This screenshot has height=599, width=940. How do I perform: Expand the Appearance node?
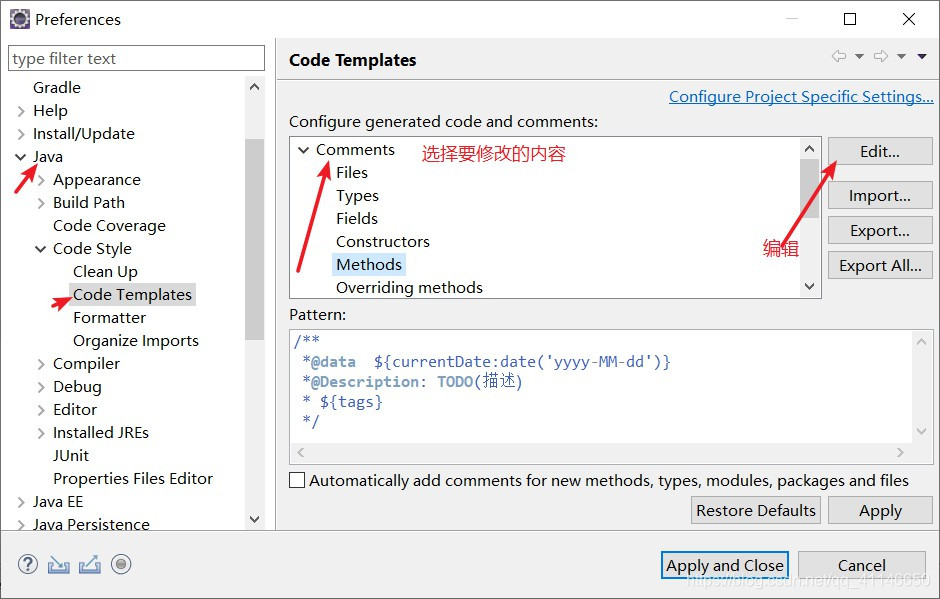click(x=41, y=180)
